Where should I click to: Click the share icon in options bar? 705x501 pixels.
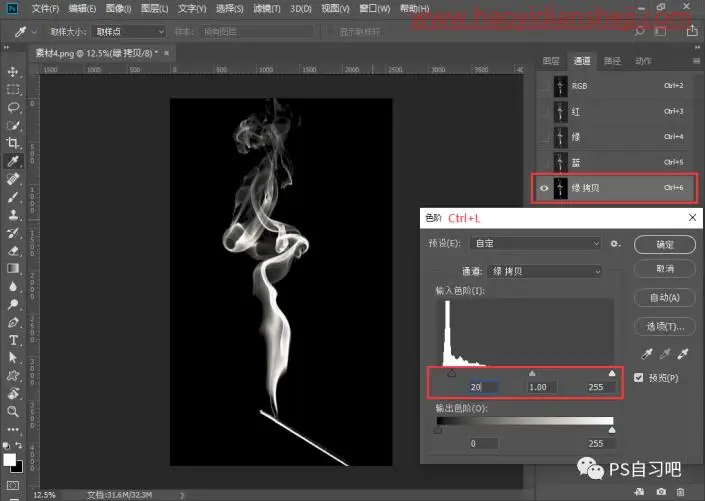(692, 31)
